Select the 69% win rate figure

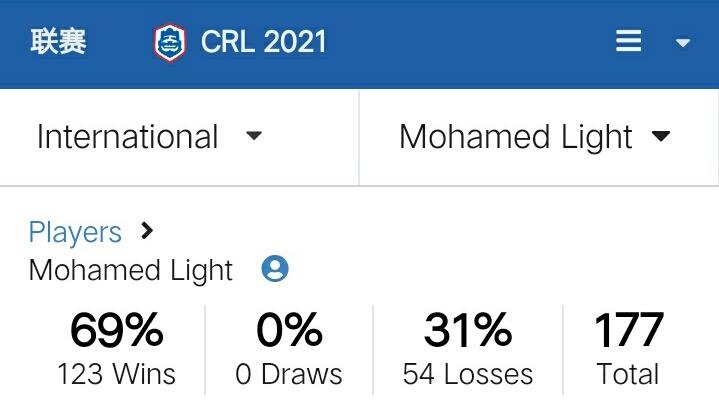click(116, 332)
